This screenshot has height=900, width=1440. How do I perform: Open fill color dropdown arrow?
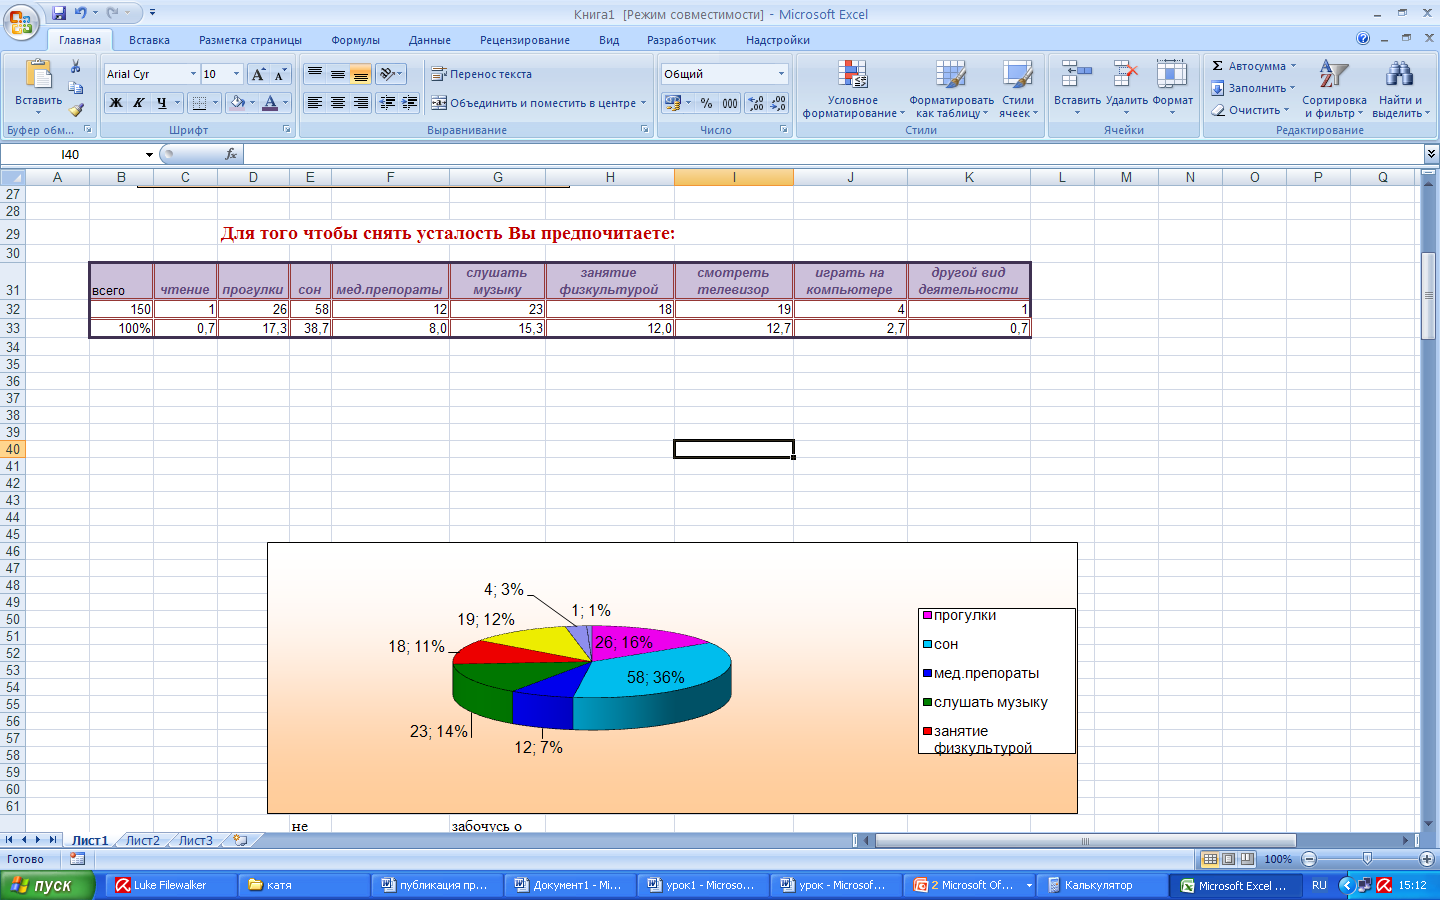253,103
